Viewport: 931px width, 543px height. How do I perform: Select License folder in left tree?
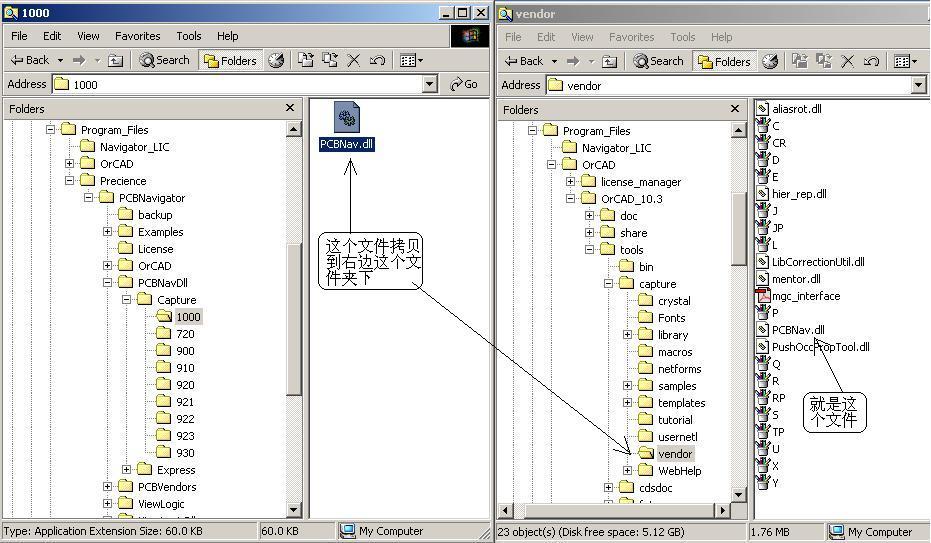pyautogui.click(x=155, y=249)
